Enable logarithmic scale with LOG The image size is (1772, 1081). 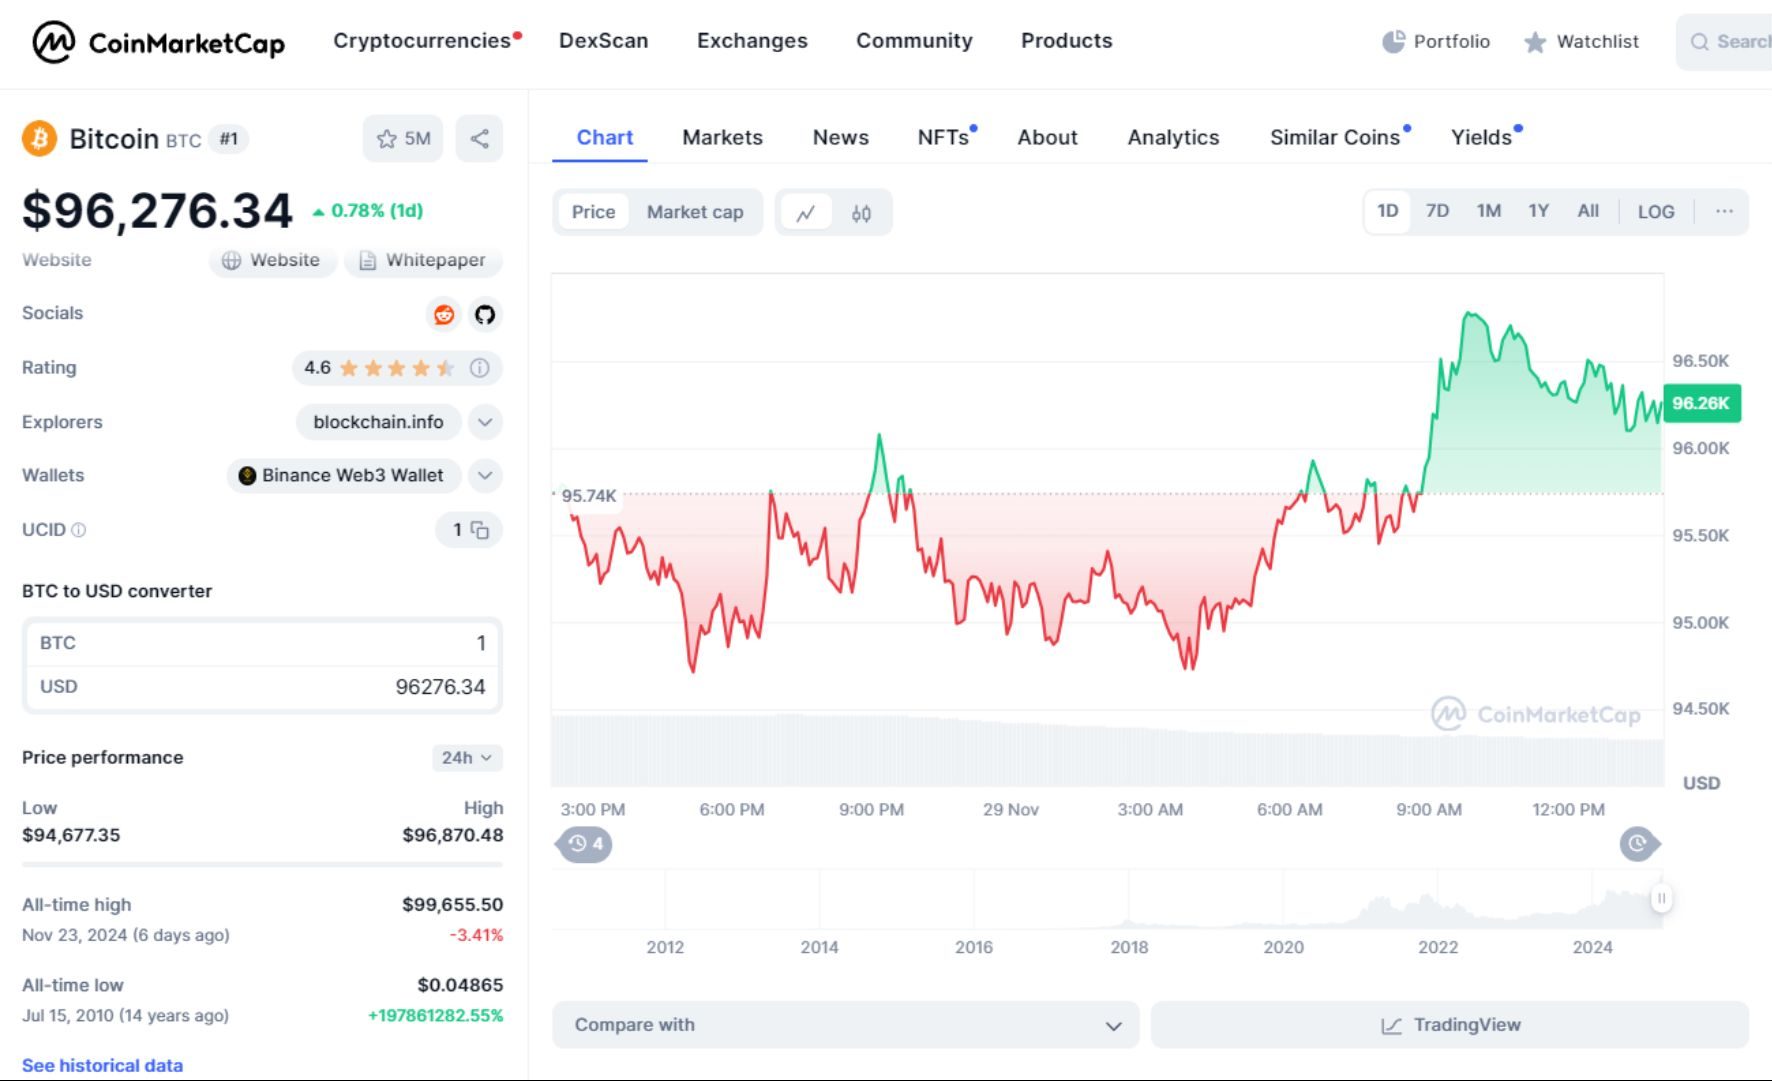[x=1657, y=211]
